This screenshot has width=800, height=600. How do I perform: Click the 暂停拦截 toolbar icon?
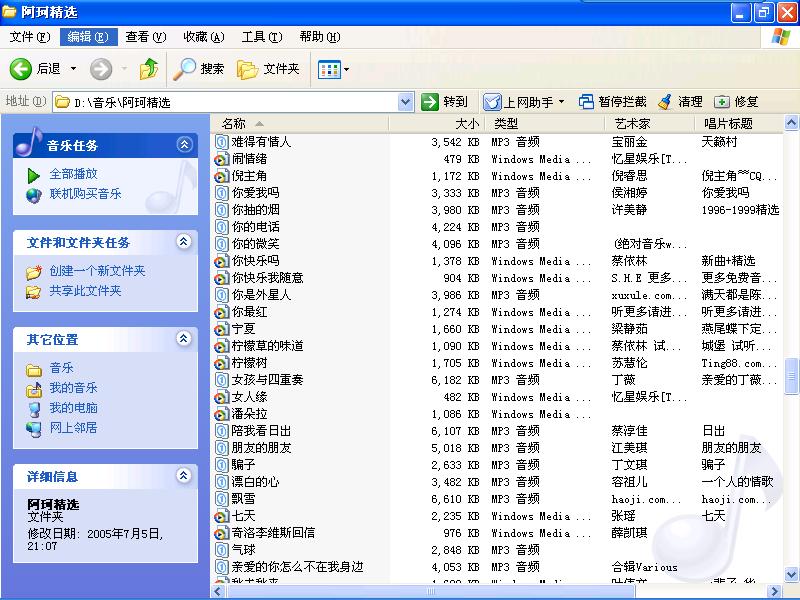pyautogui.click(x=587, y=102)
